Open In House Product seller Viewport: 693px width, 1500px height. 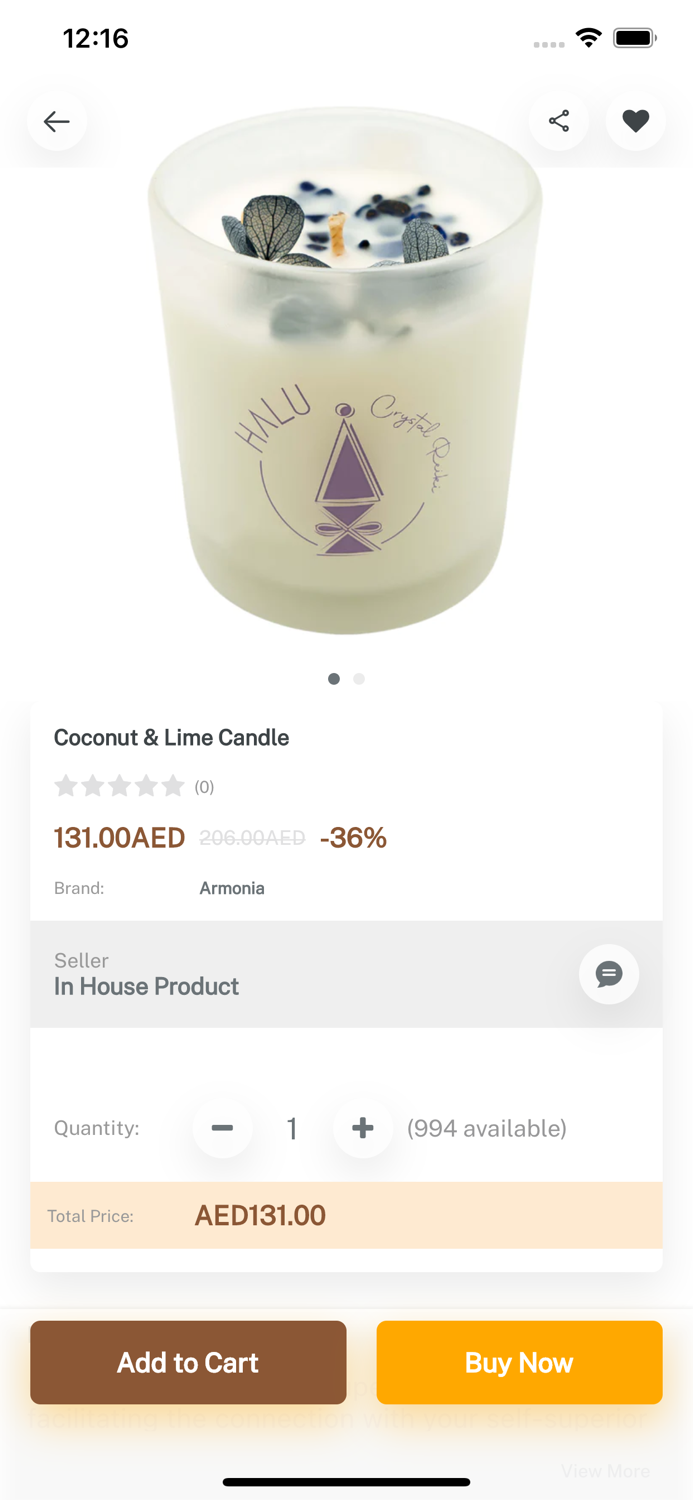click(146, 986)
